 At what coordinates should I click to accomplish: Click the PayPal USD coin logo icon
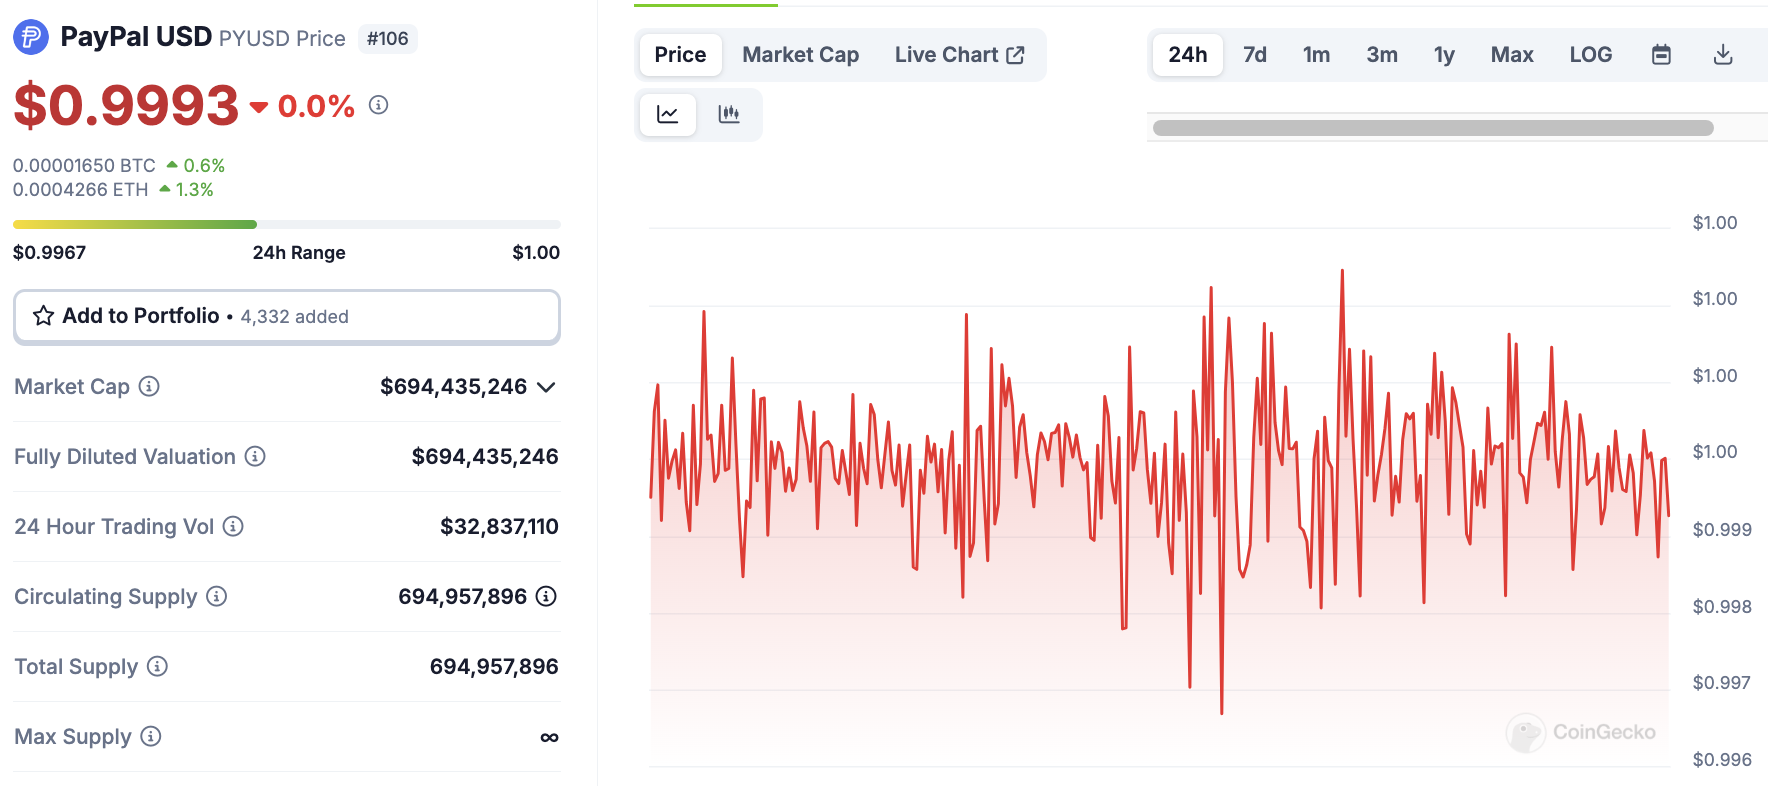31,38
